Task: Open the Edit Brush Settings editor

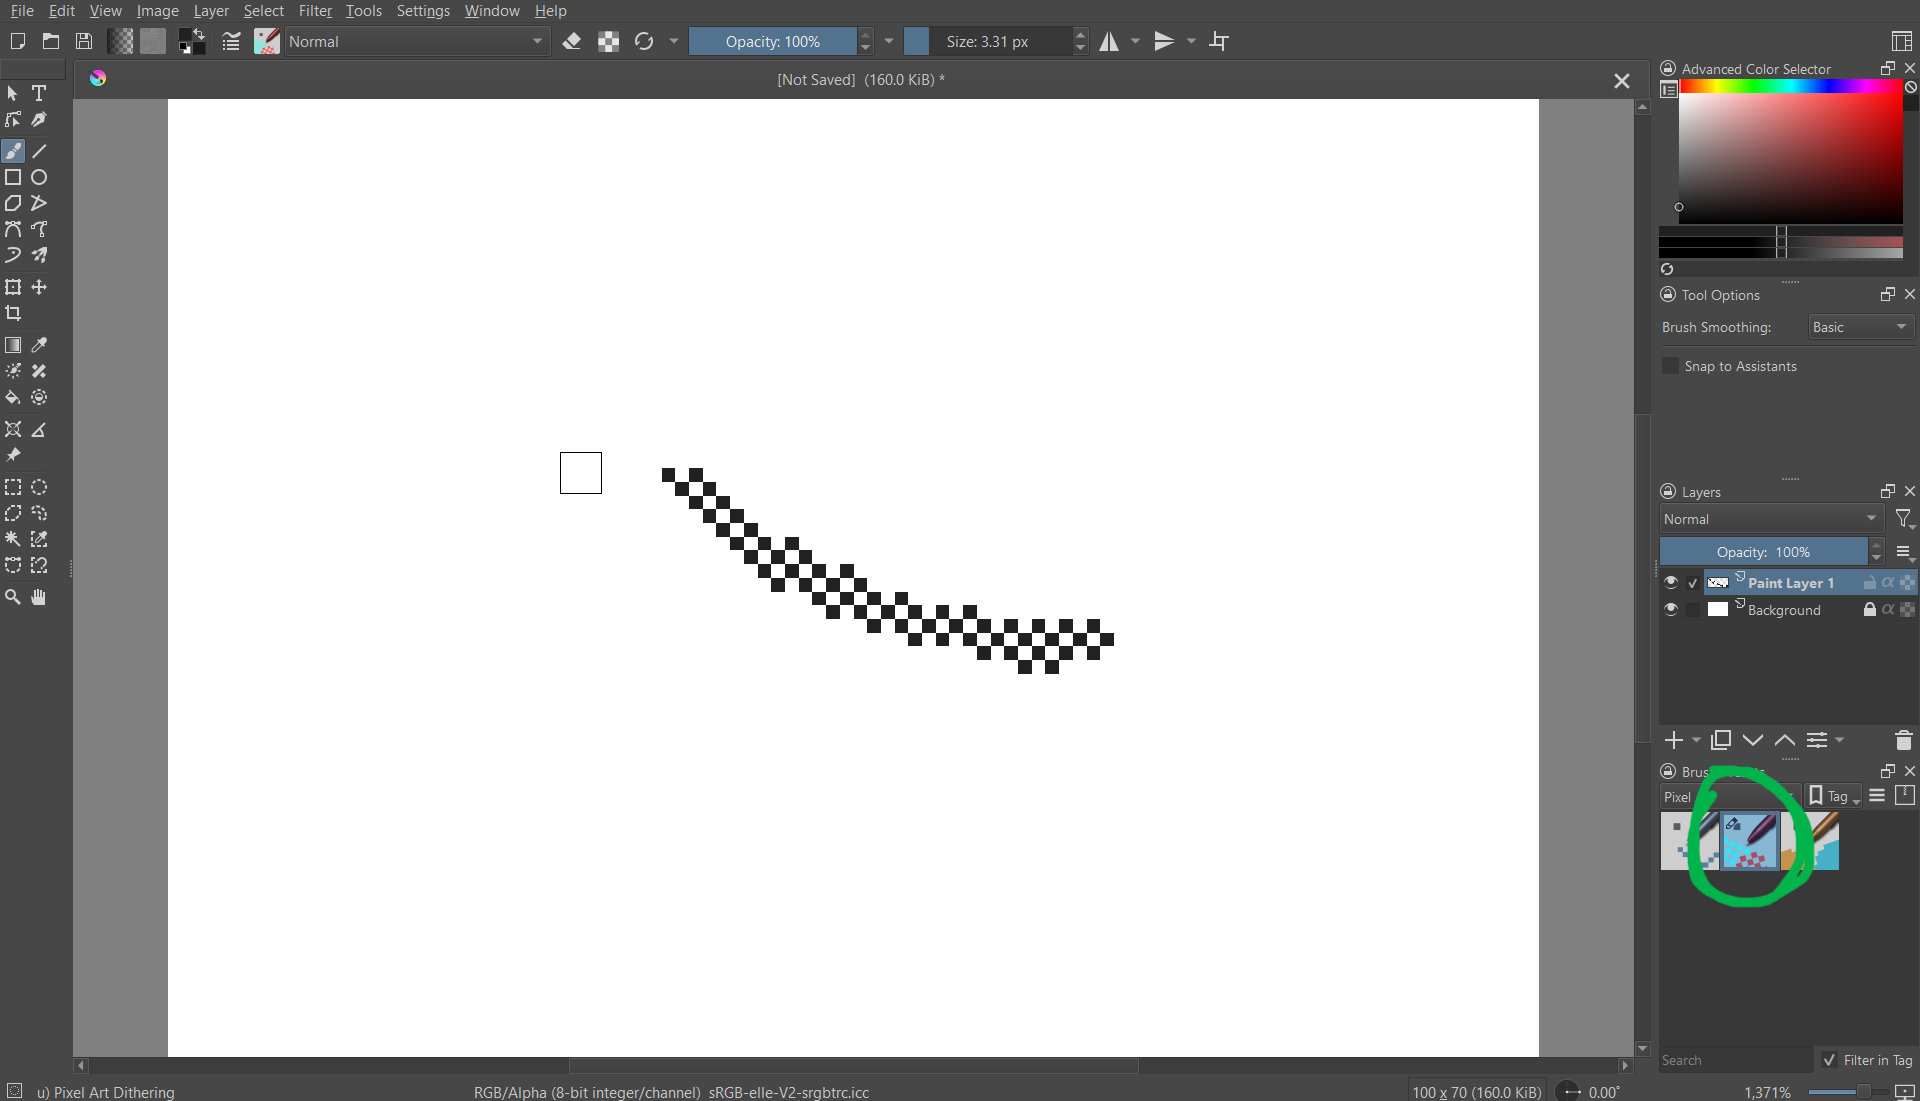Action: [x=231, y=41]
